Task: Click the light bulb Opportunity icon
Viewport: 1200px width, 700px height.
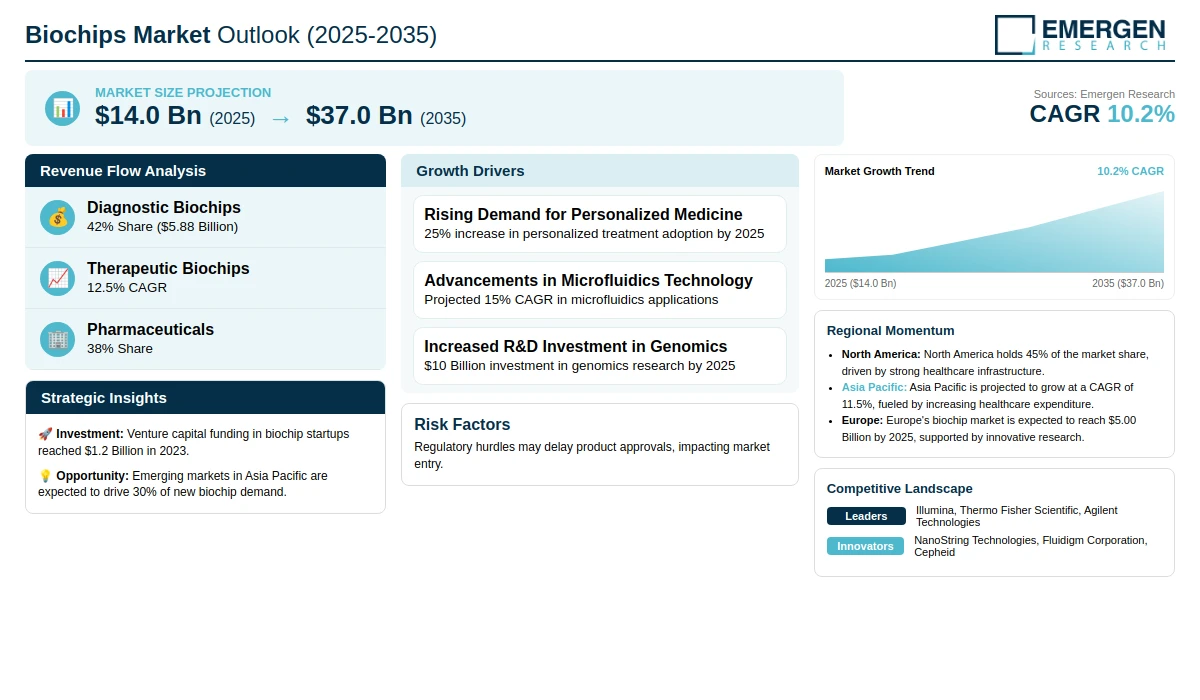Action: coord(45,476)
